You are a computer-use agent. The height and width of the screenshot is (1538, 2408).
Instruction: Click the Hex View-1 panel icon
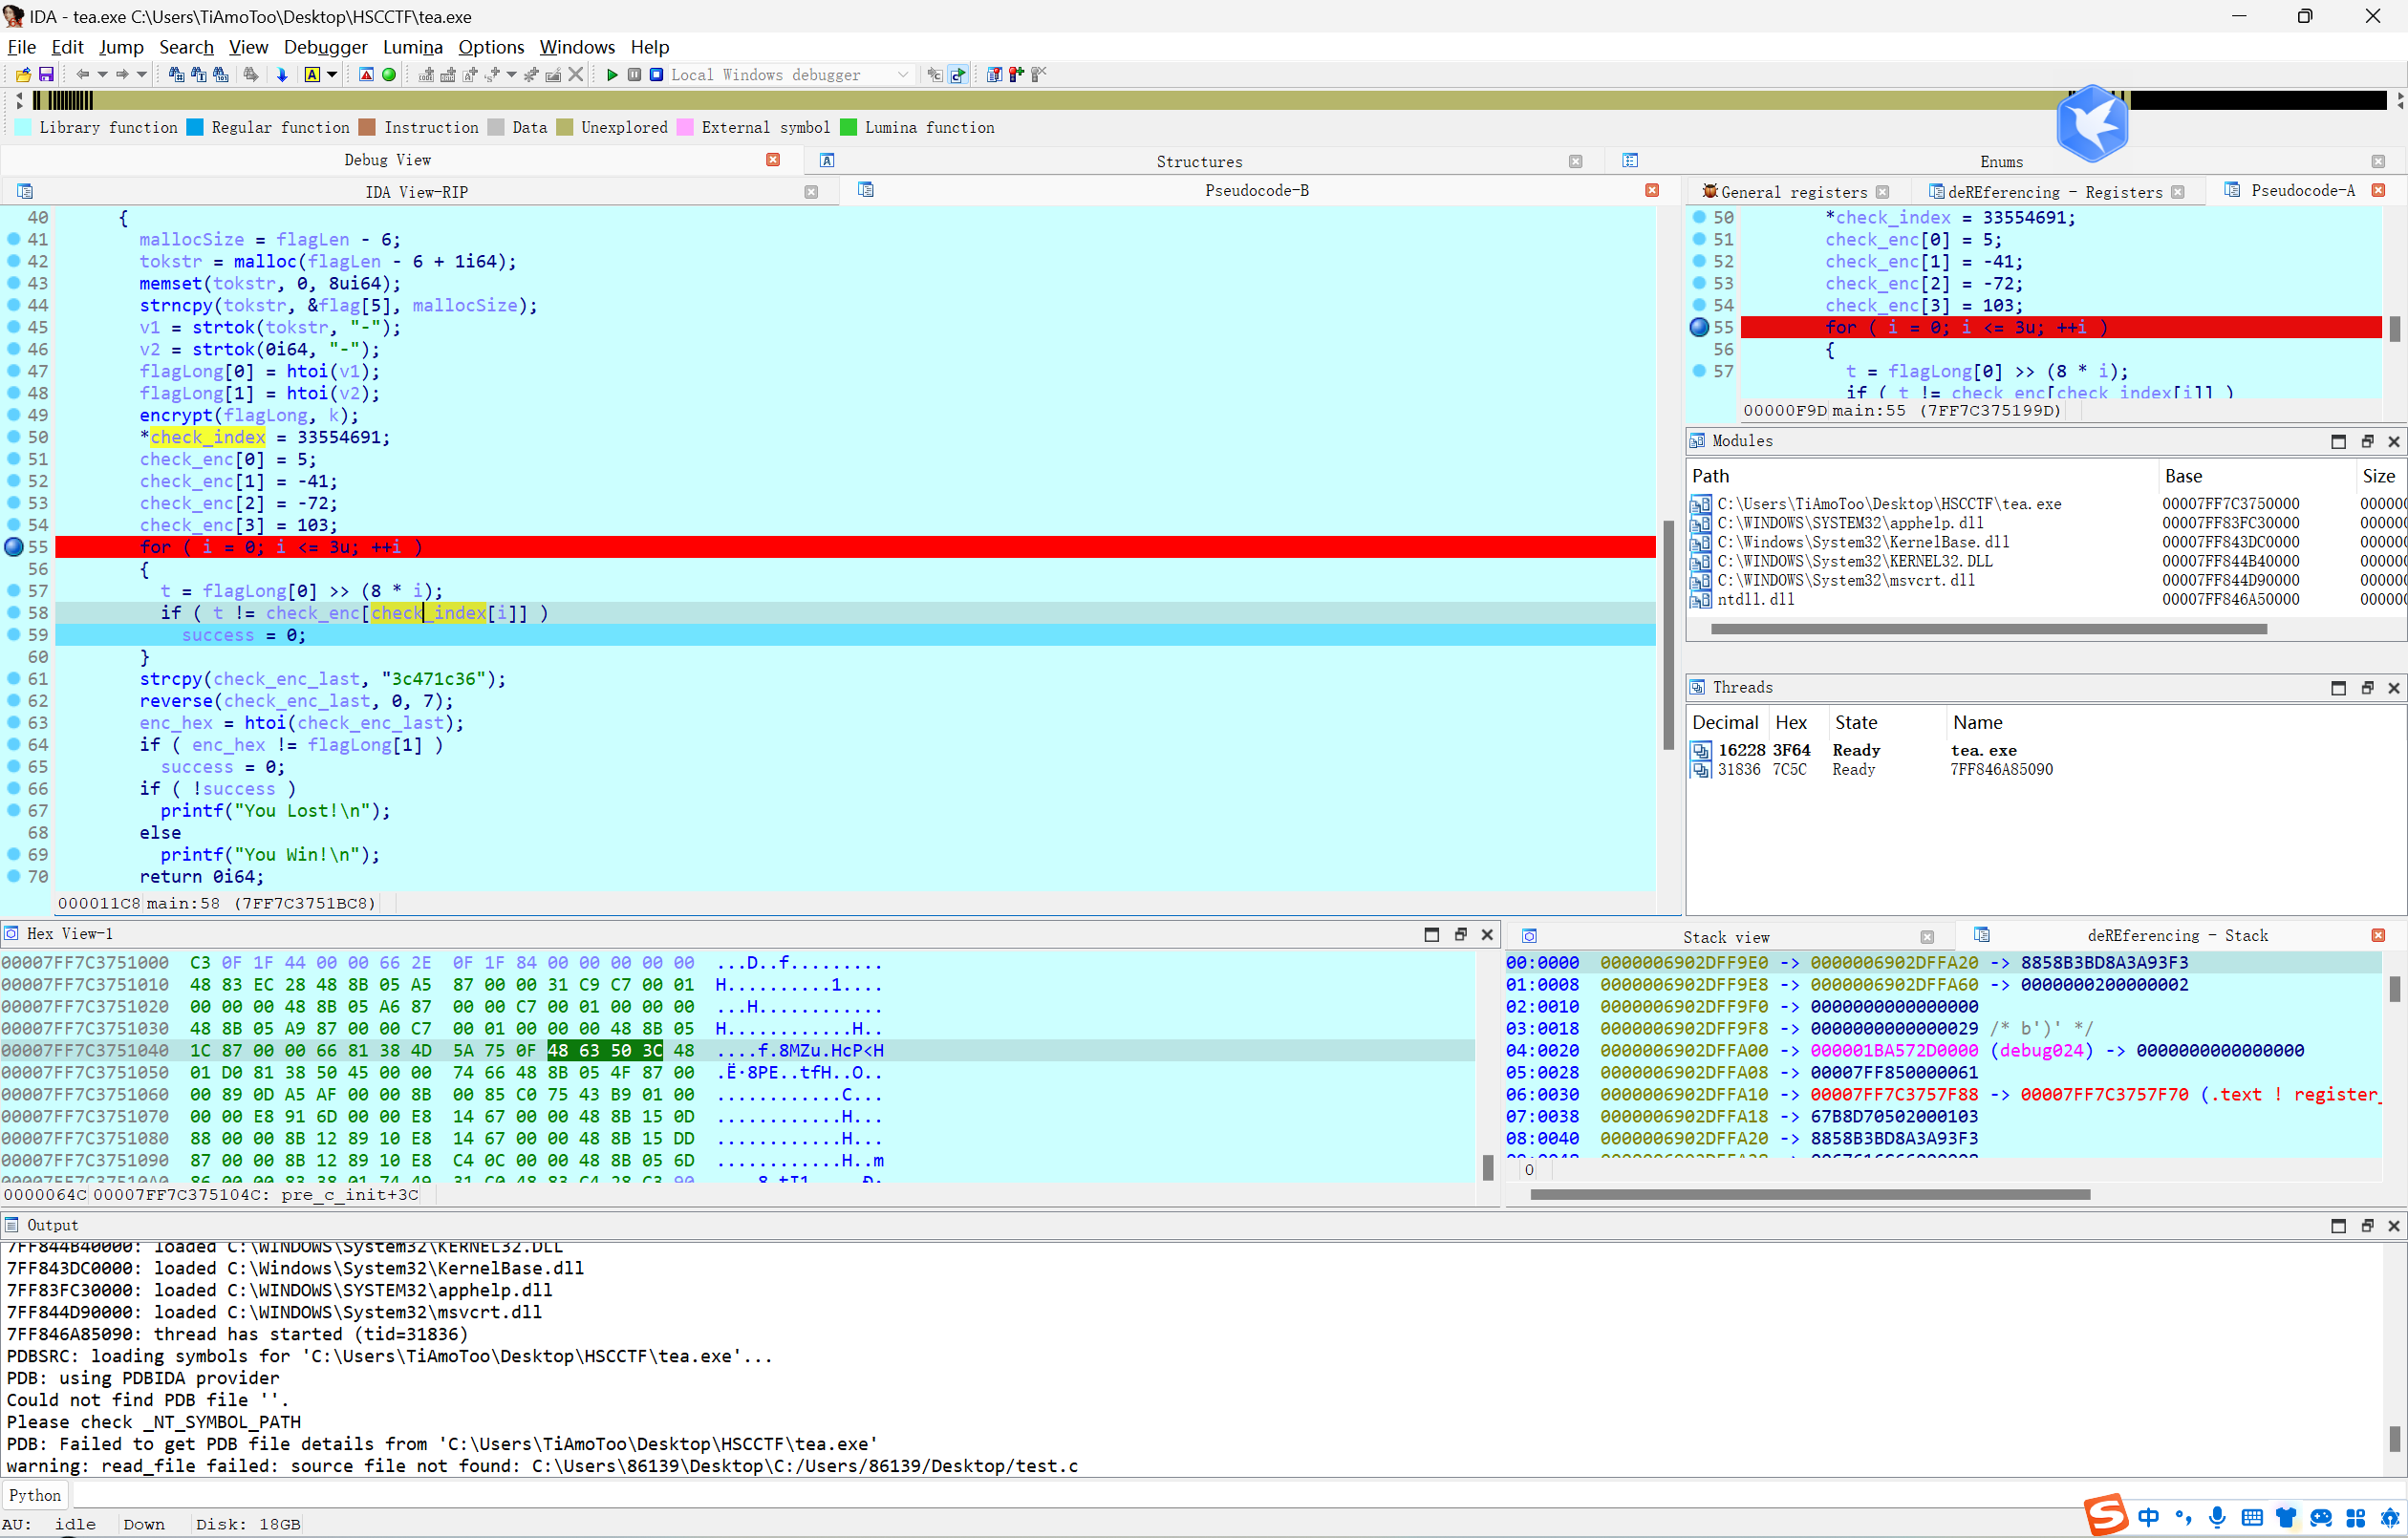coord(11,934)
